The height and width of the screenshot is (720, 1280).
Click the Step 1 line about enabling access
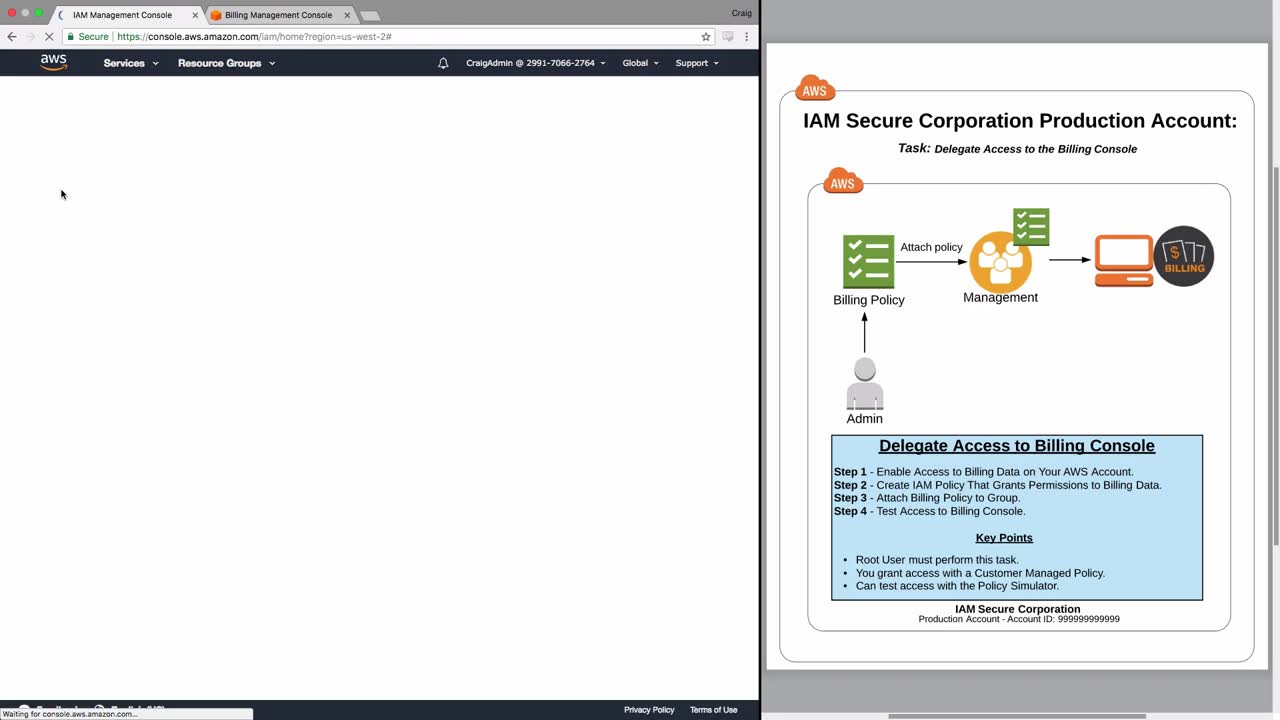pos(984,472)
